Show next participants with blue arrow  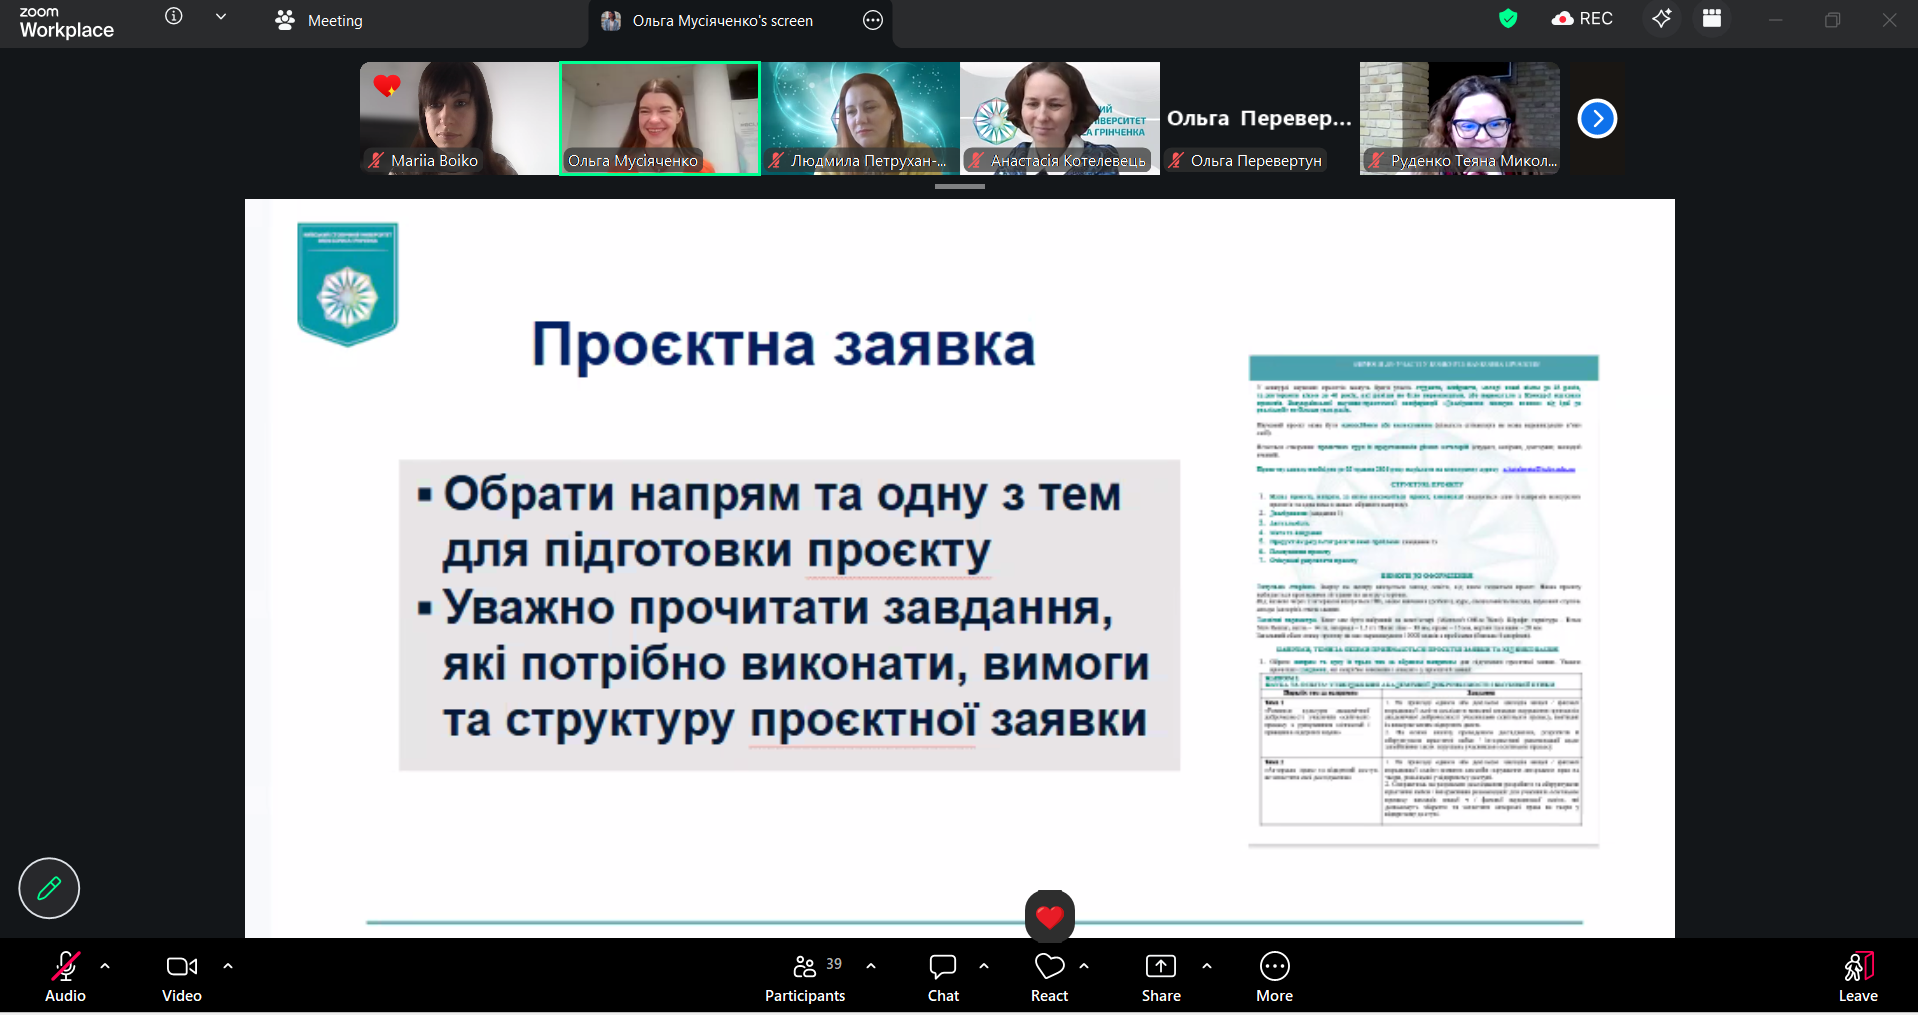[x=1597, y=119]
